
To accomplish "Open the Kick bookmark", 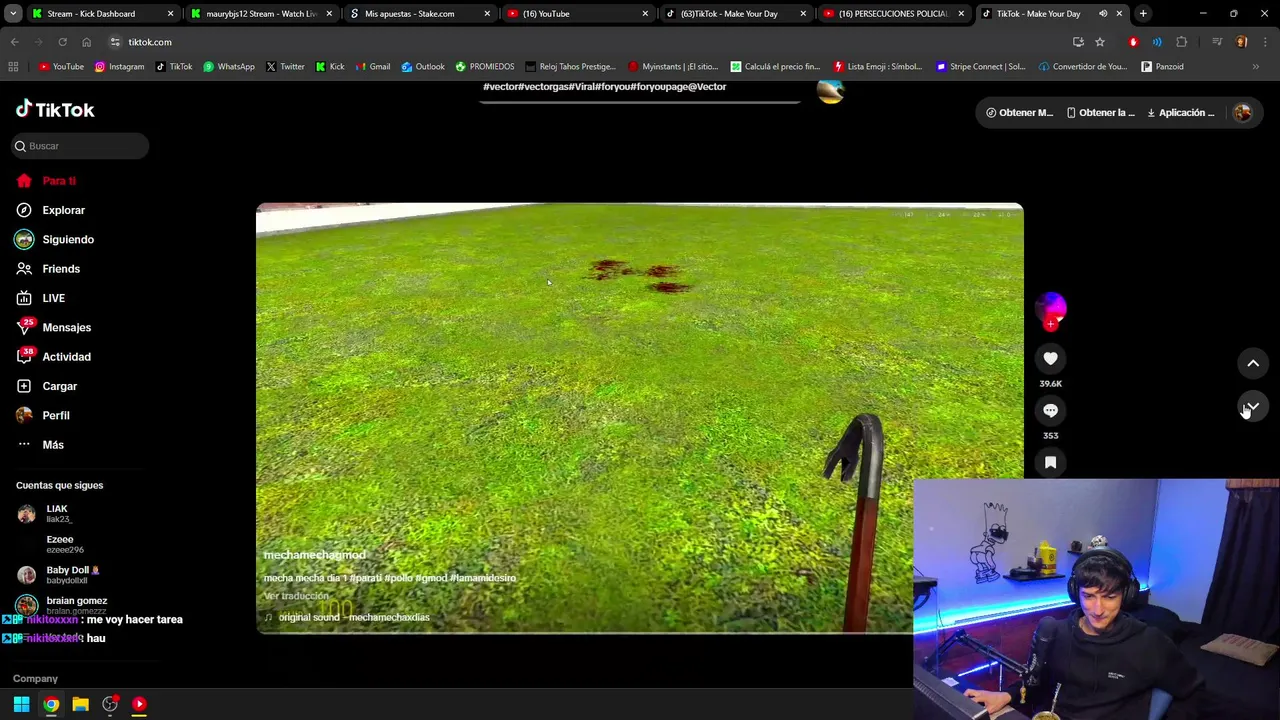I will [330, 67].
